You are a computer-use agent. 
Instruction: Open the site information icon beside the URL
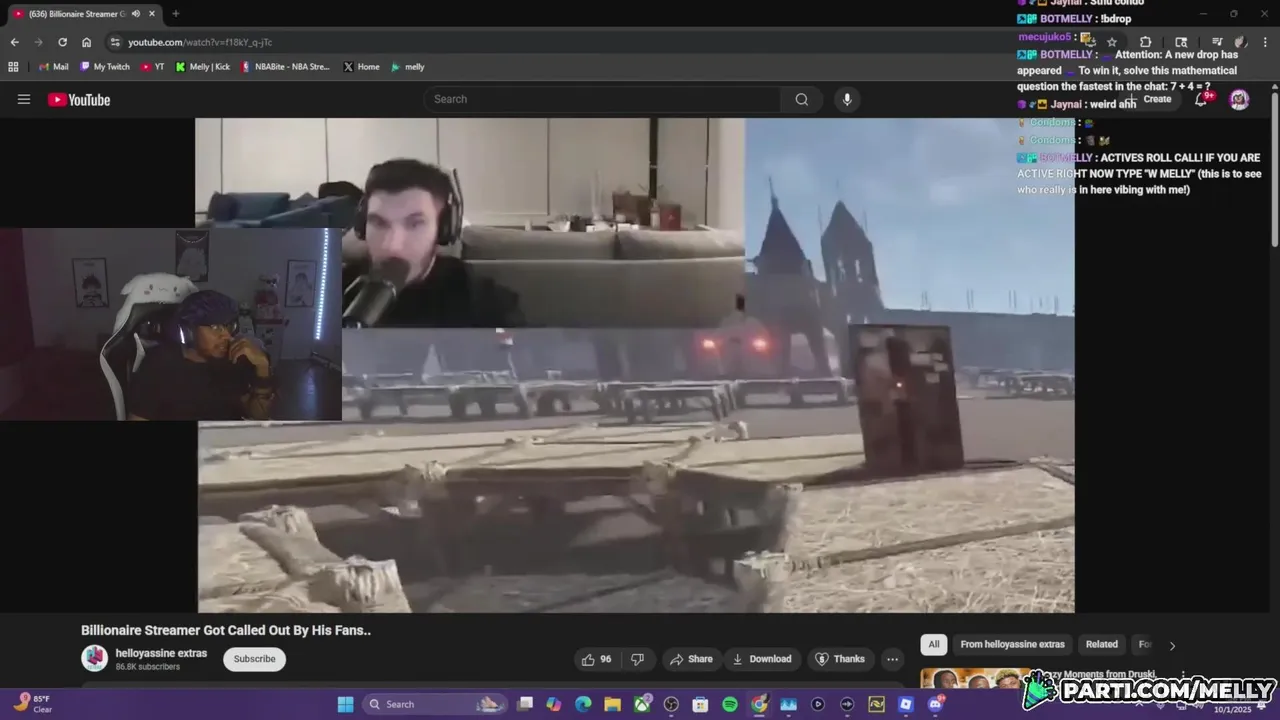pos(115,42)
